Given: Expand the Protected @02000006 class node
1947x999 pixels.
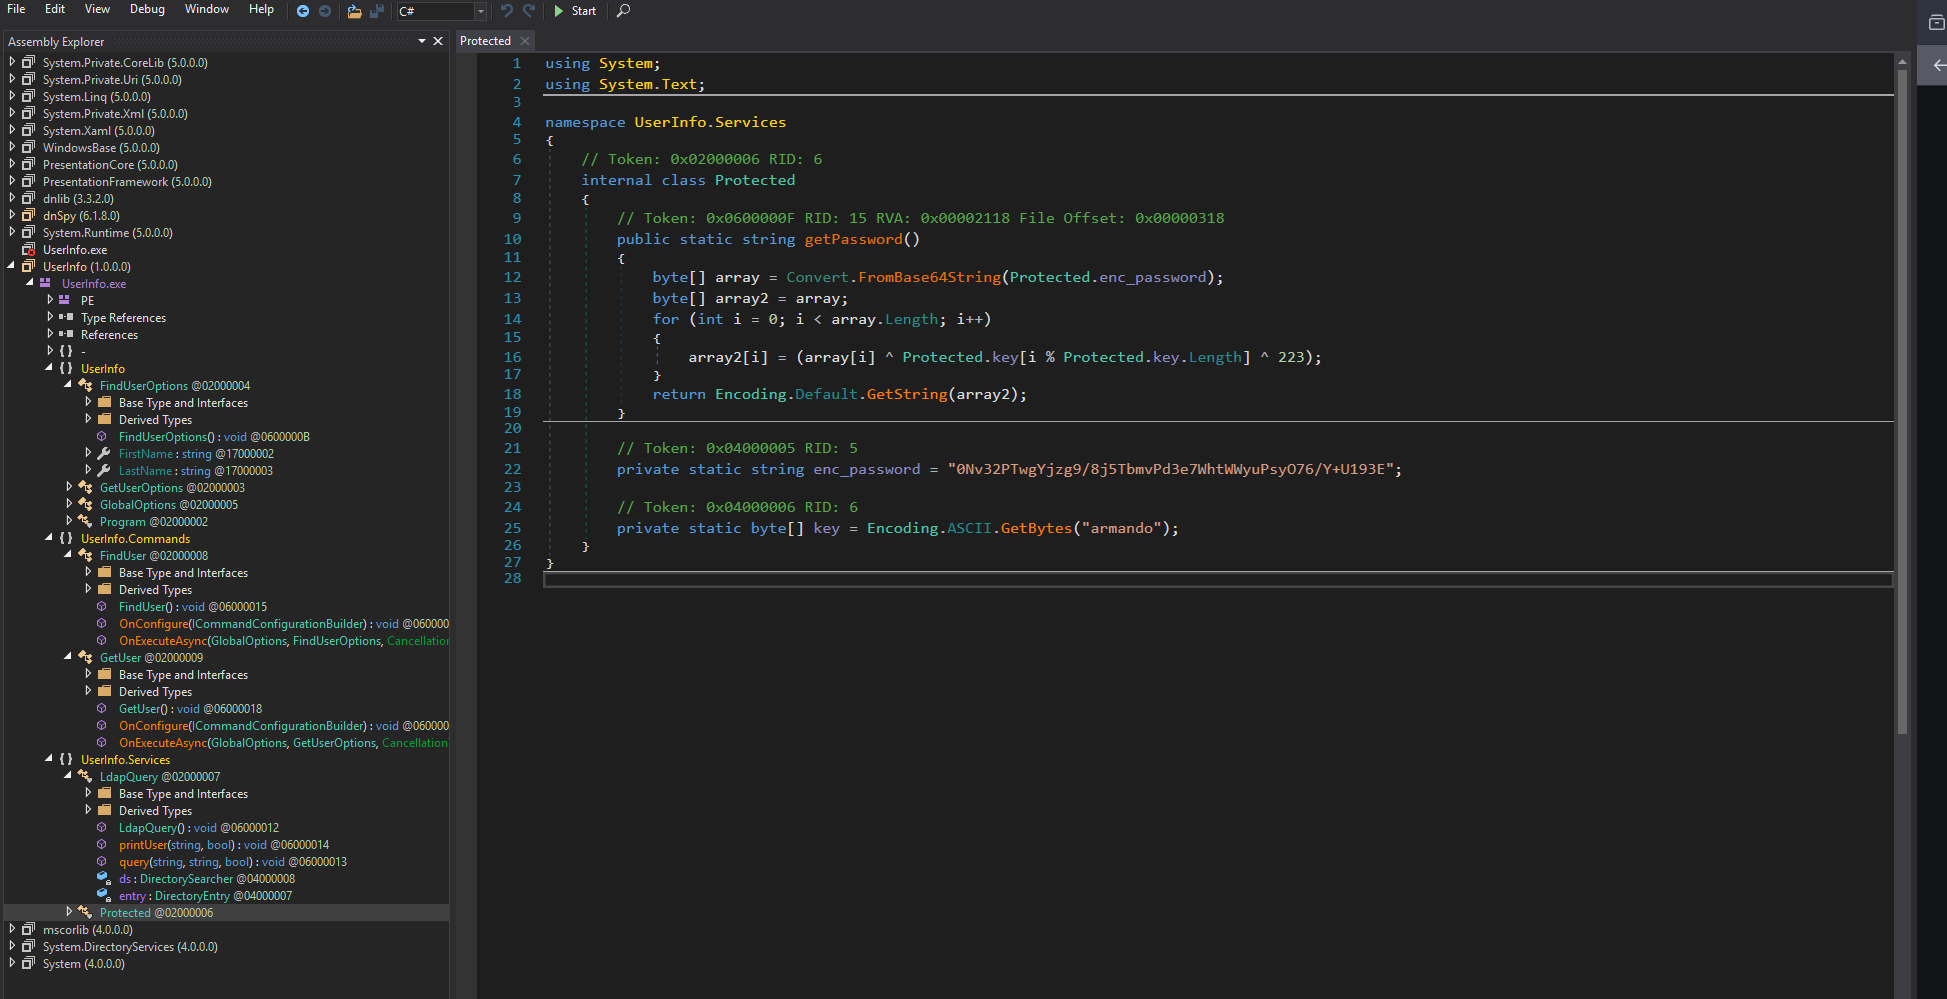Looking at the screenshot, I should [69, 912].
